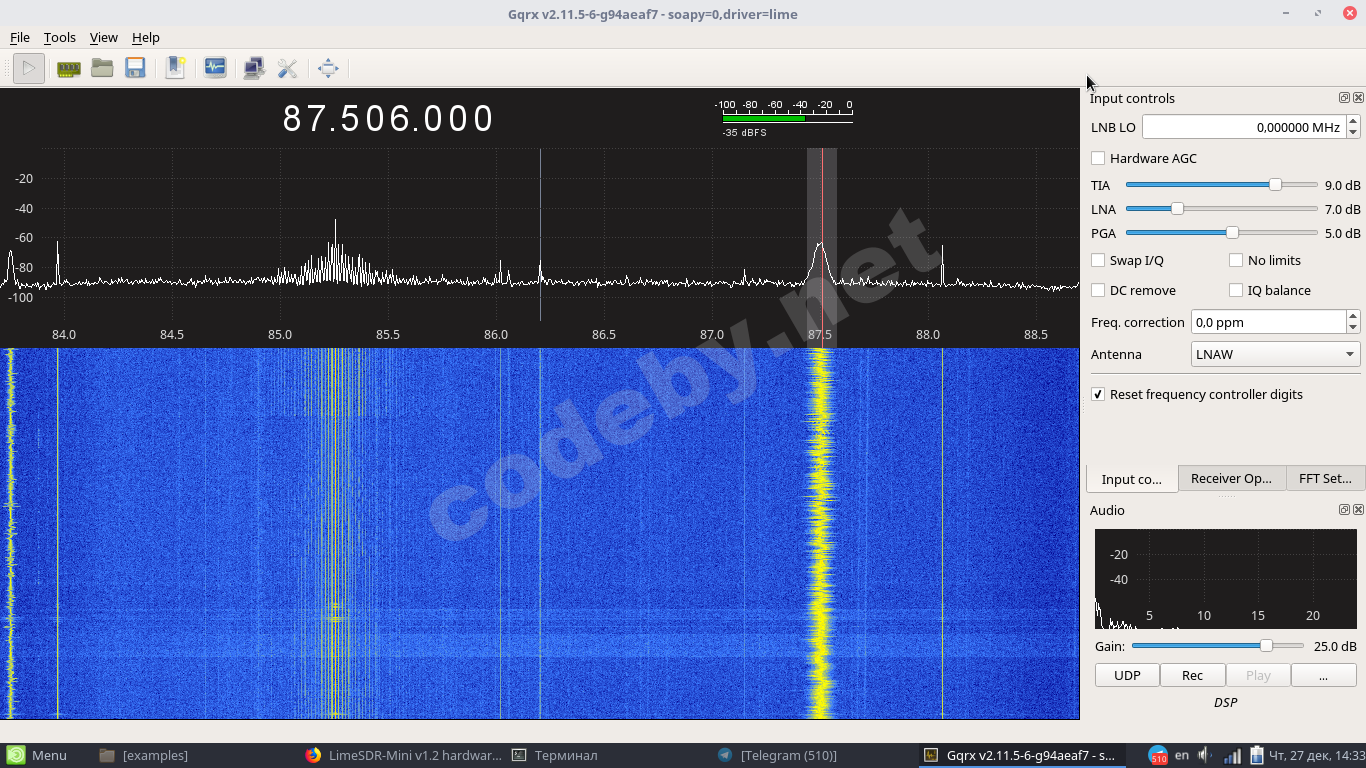The image size is (1366, 768).
Task: Open remote control settings wrench icon
Action: pos(287,68)
